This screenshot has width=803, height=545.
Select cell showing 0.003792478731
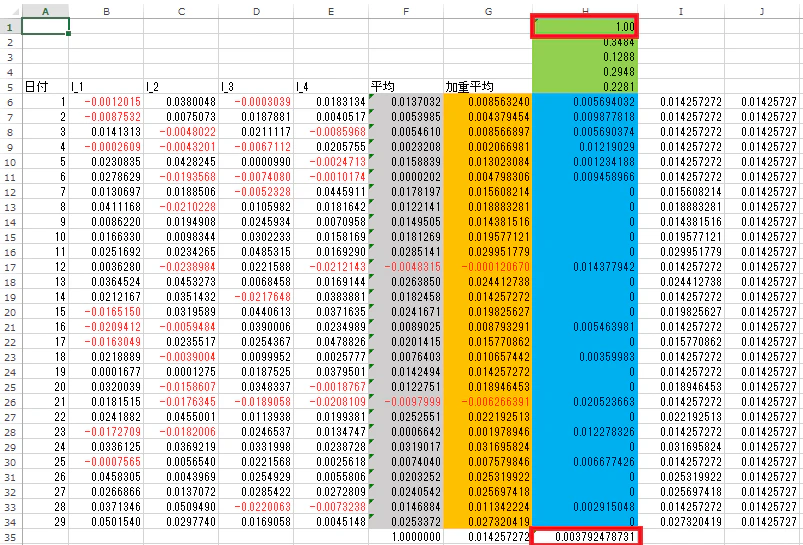[x=585, y=537]
